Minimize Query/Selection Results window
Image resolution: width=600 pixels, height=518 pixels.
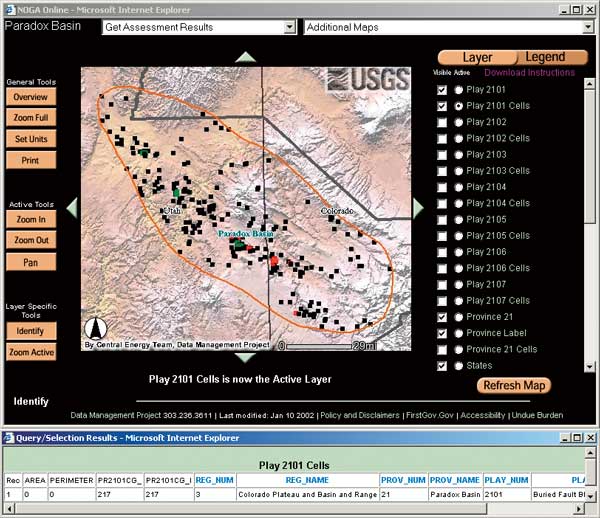[566, 438]
